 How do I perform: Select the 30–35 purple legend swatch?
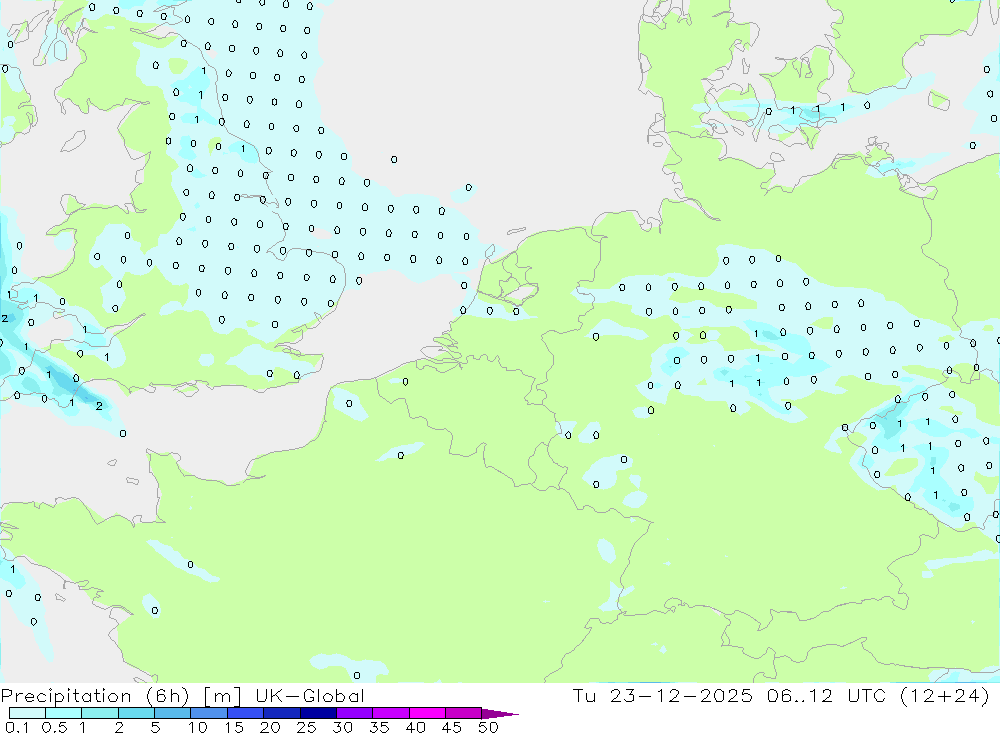coord(355,713)
